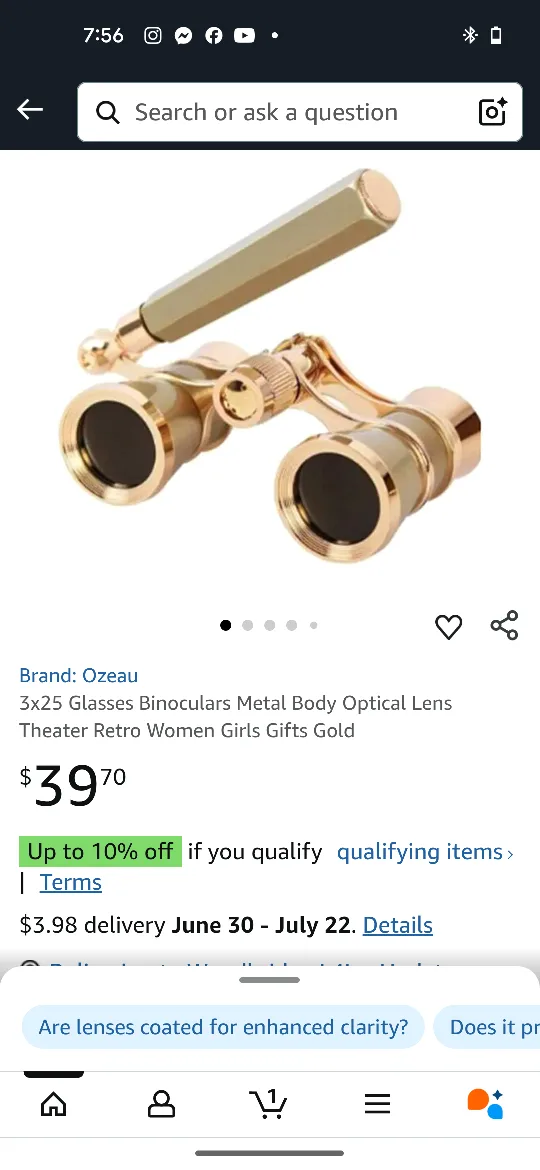540x1170 pixels.
Task: Select the second image carousel dot
Action: click(248, 625)
